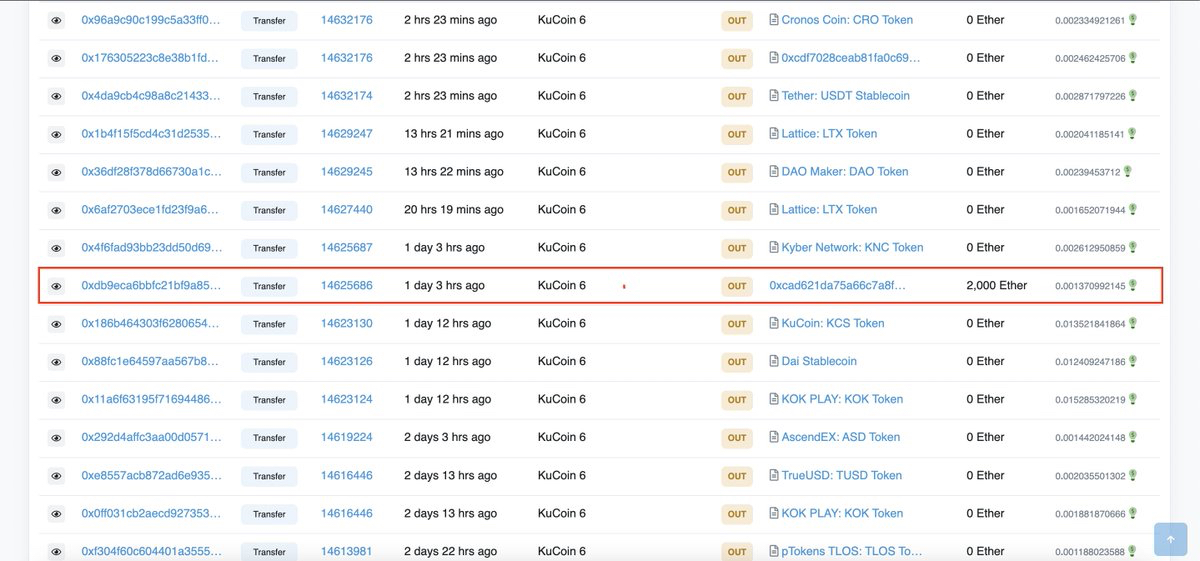Click contract icon before AscendEX: ASD Token
Image resolution: width=1200 pixels, height=561 pixels.
click(773, 438)
